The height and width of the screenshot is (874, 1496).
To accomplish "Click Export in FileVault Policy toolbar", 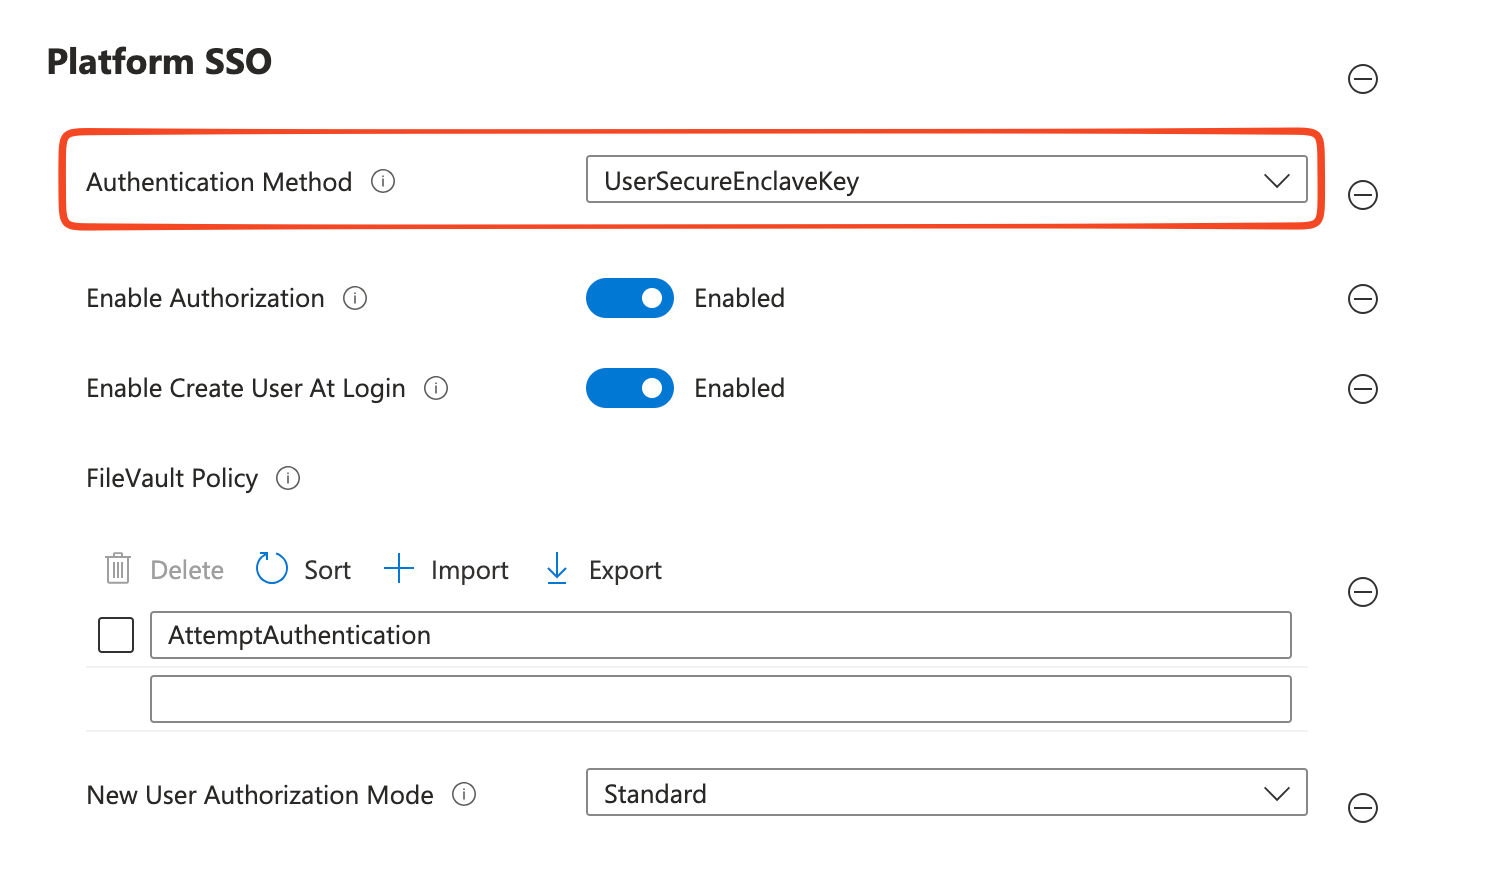I will coord(604,570).
